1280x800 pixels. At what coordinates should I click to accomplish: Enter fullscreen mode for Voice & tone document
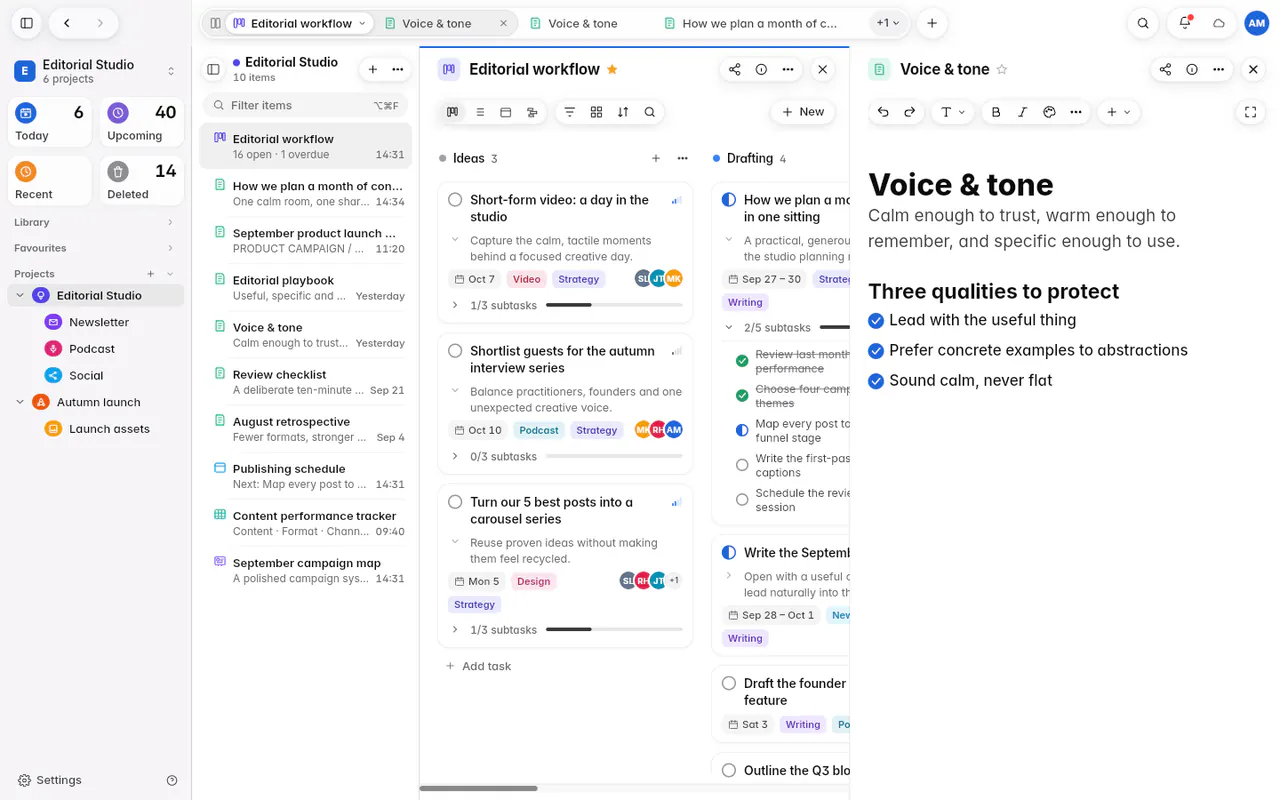(1250, 112)
